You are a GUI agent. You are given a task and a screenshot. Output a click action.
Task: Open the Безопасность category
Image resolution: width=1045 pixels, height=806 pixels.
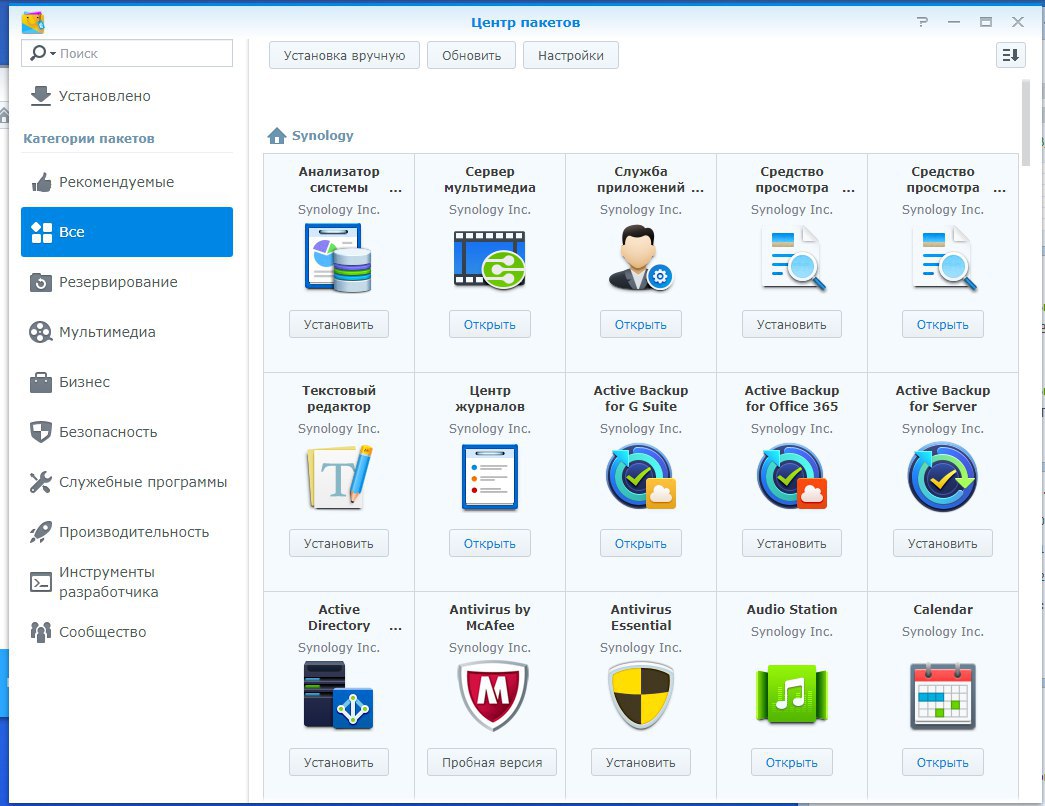(127, 432)
